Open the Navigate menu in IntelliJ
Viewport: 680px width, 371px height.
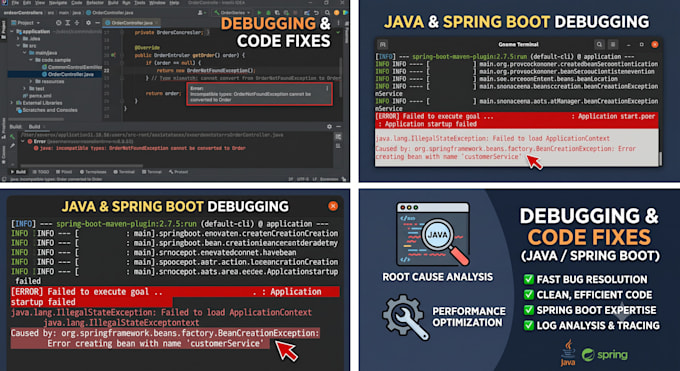[58, 3]
